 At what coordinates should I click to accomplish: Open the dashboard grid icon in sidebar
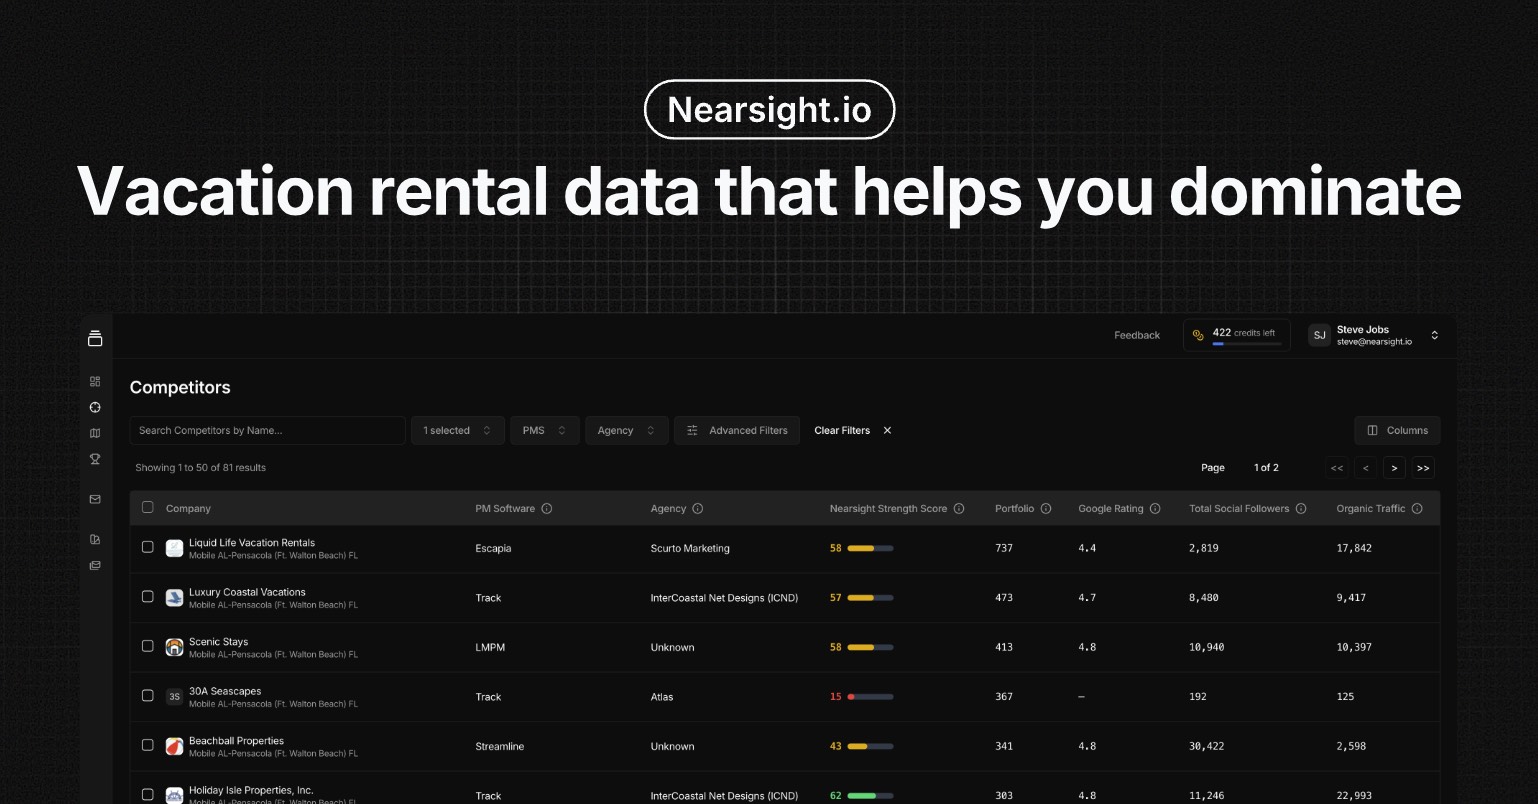point(95,381)
